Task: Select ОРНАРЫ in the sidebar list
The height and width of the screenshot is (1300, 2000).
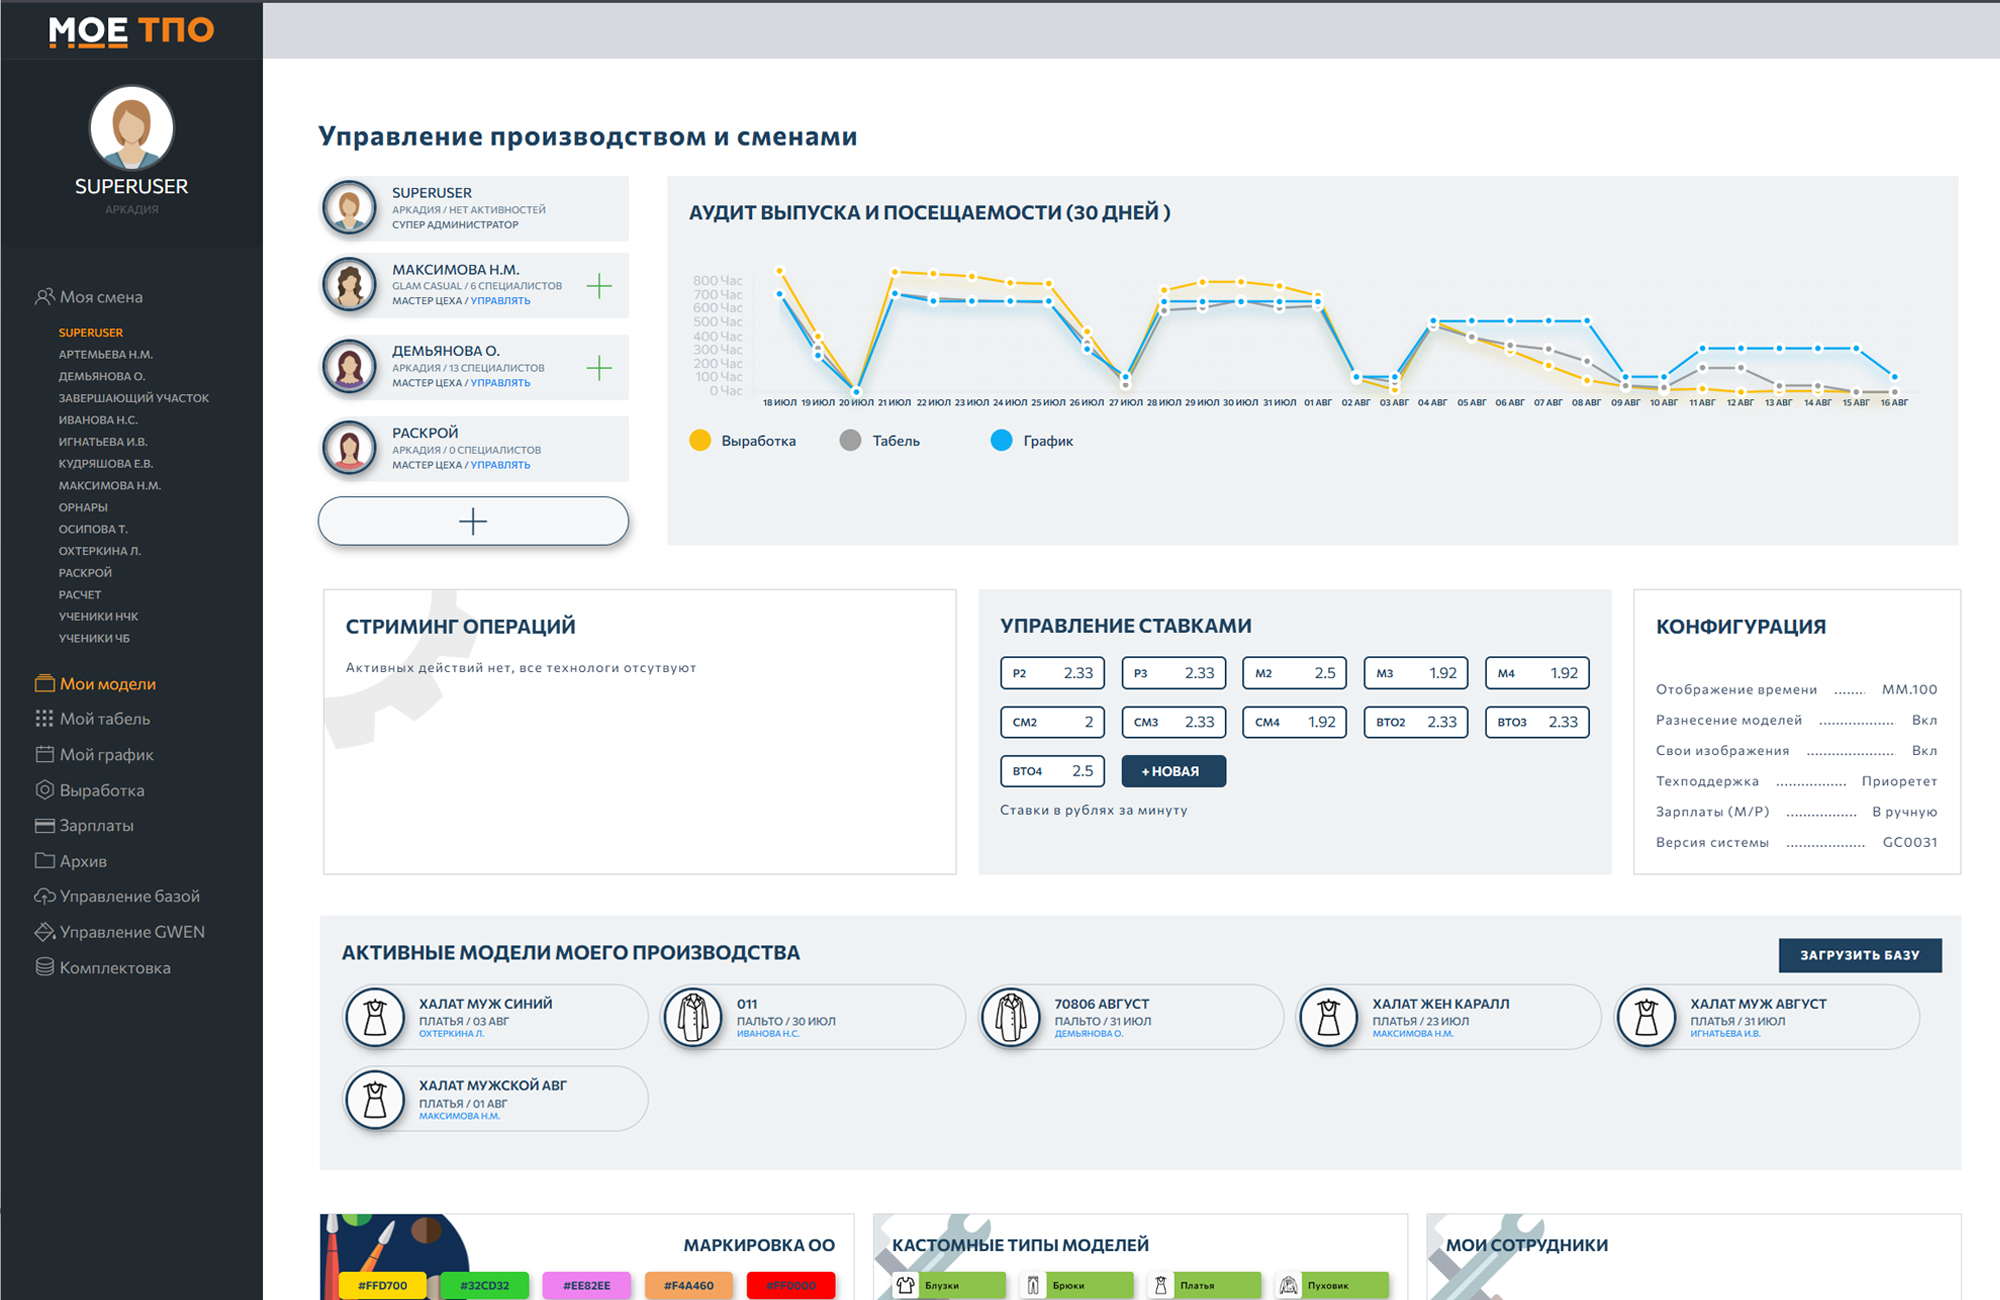Action: point(83,508)
